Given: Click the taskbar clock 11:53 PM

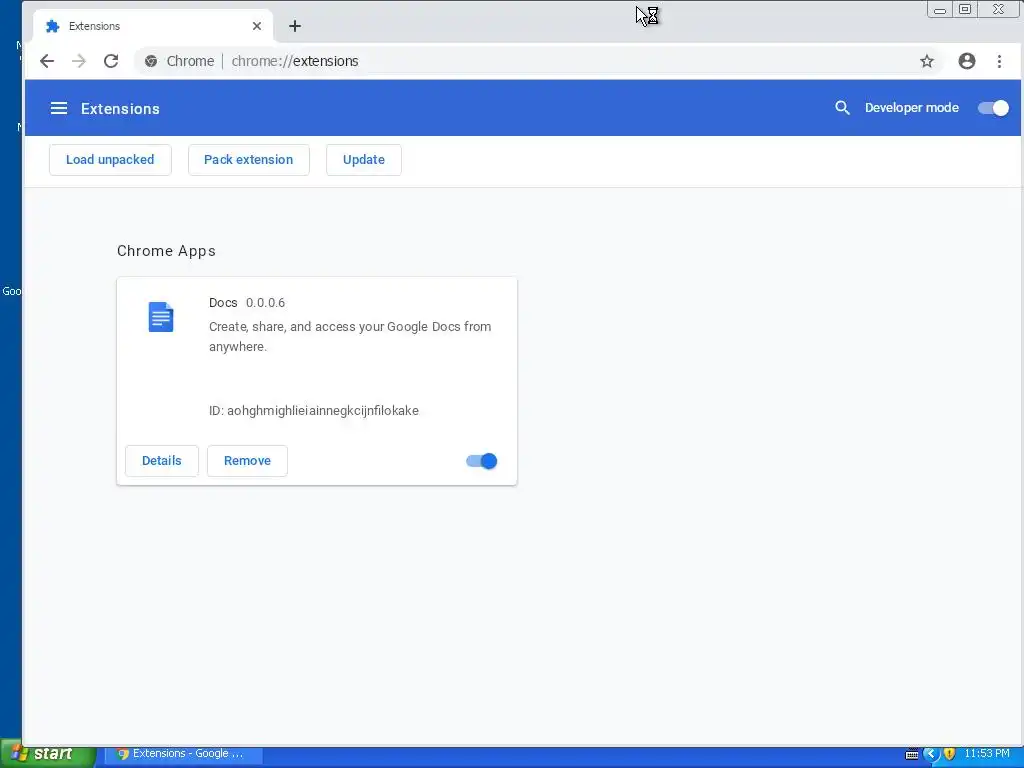Looking at the screenshot, I should (x=987, y=754).
